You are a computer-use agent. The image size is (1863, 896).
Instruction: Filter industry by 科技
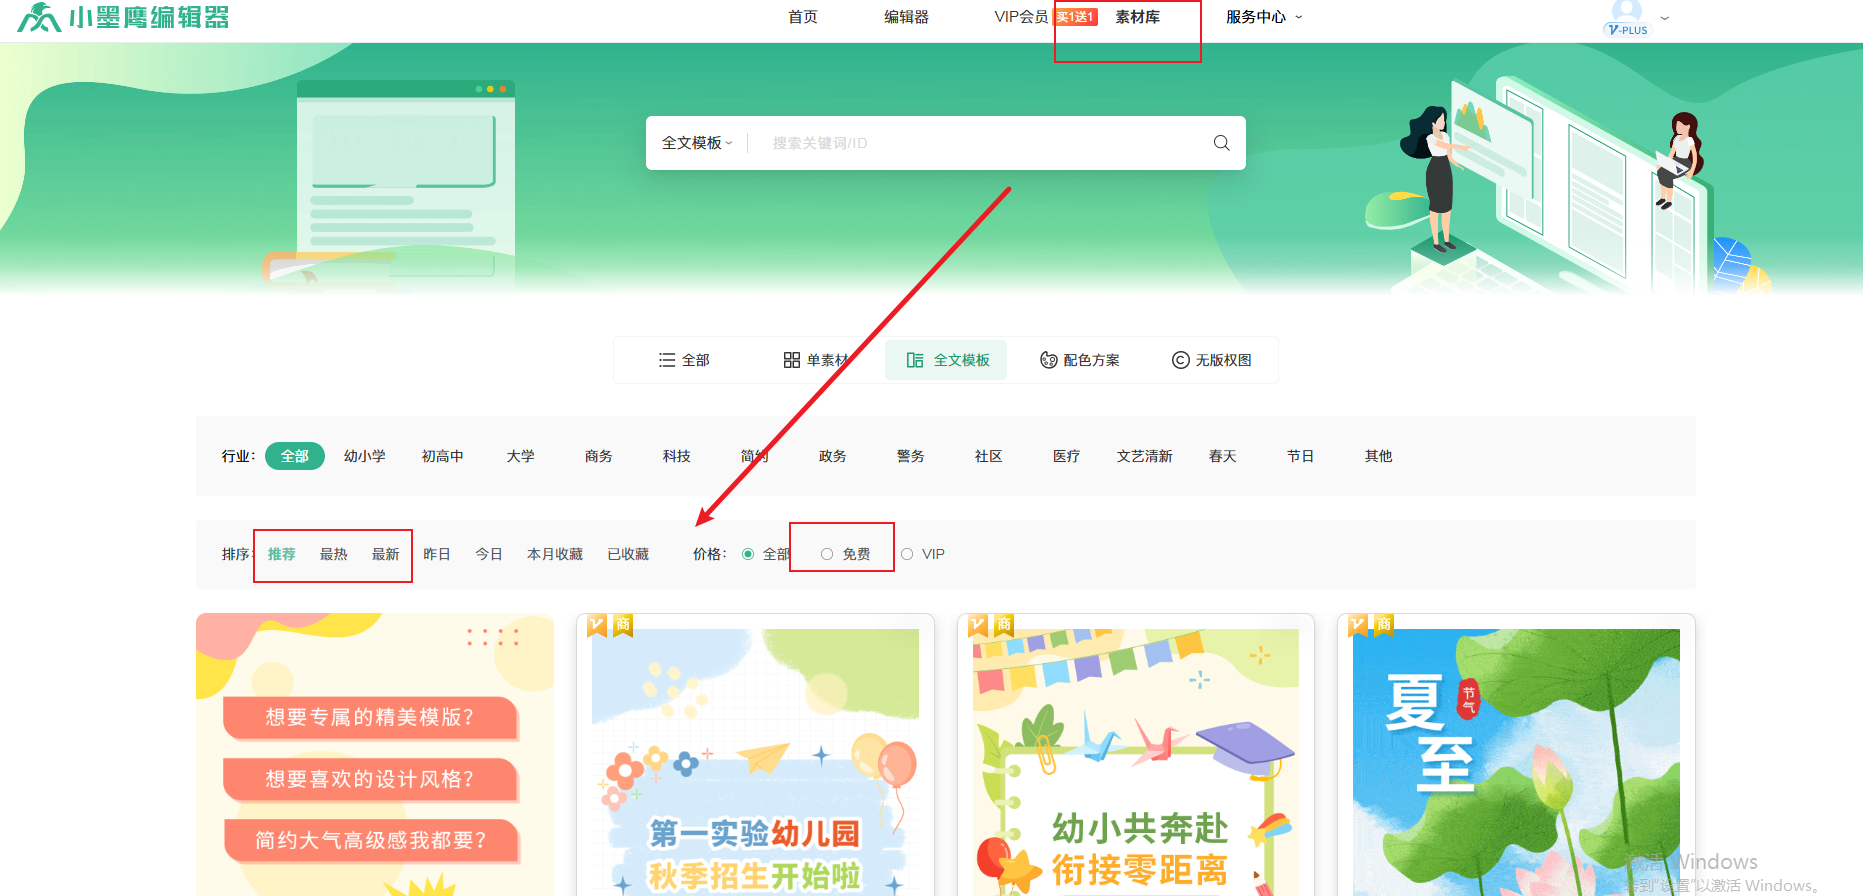[677, 456]
